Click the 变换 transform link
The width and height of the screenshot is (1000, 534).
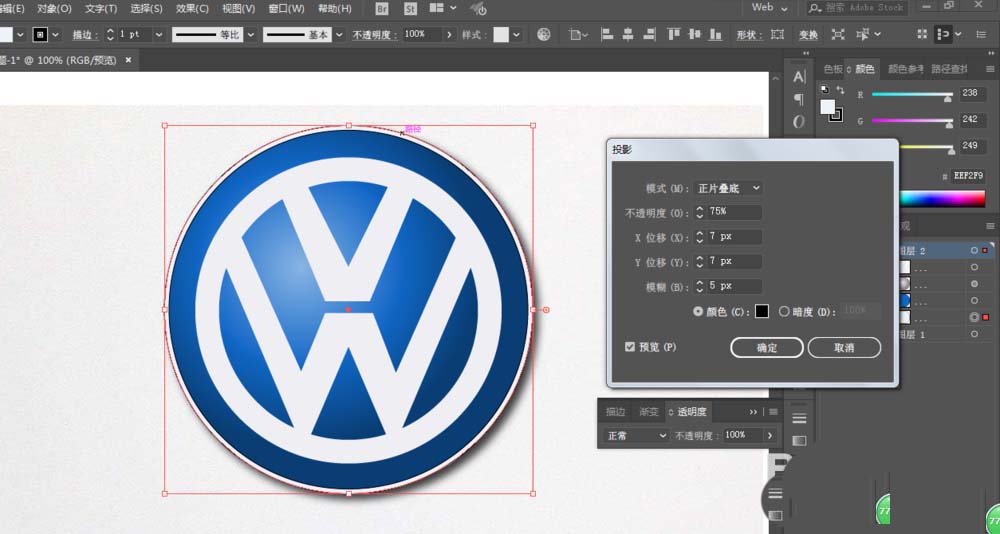pos(808,35)
